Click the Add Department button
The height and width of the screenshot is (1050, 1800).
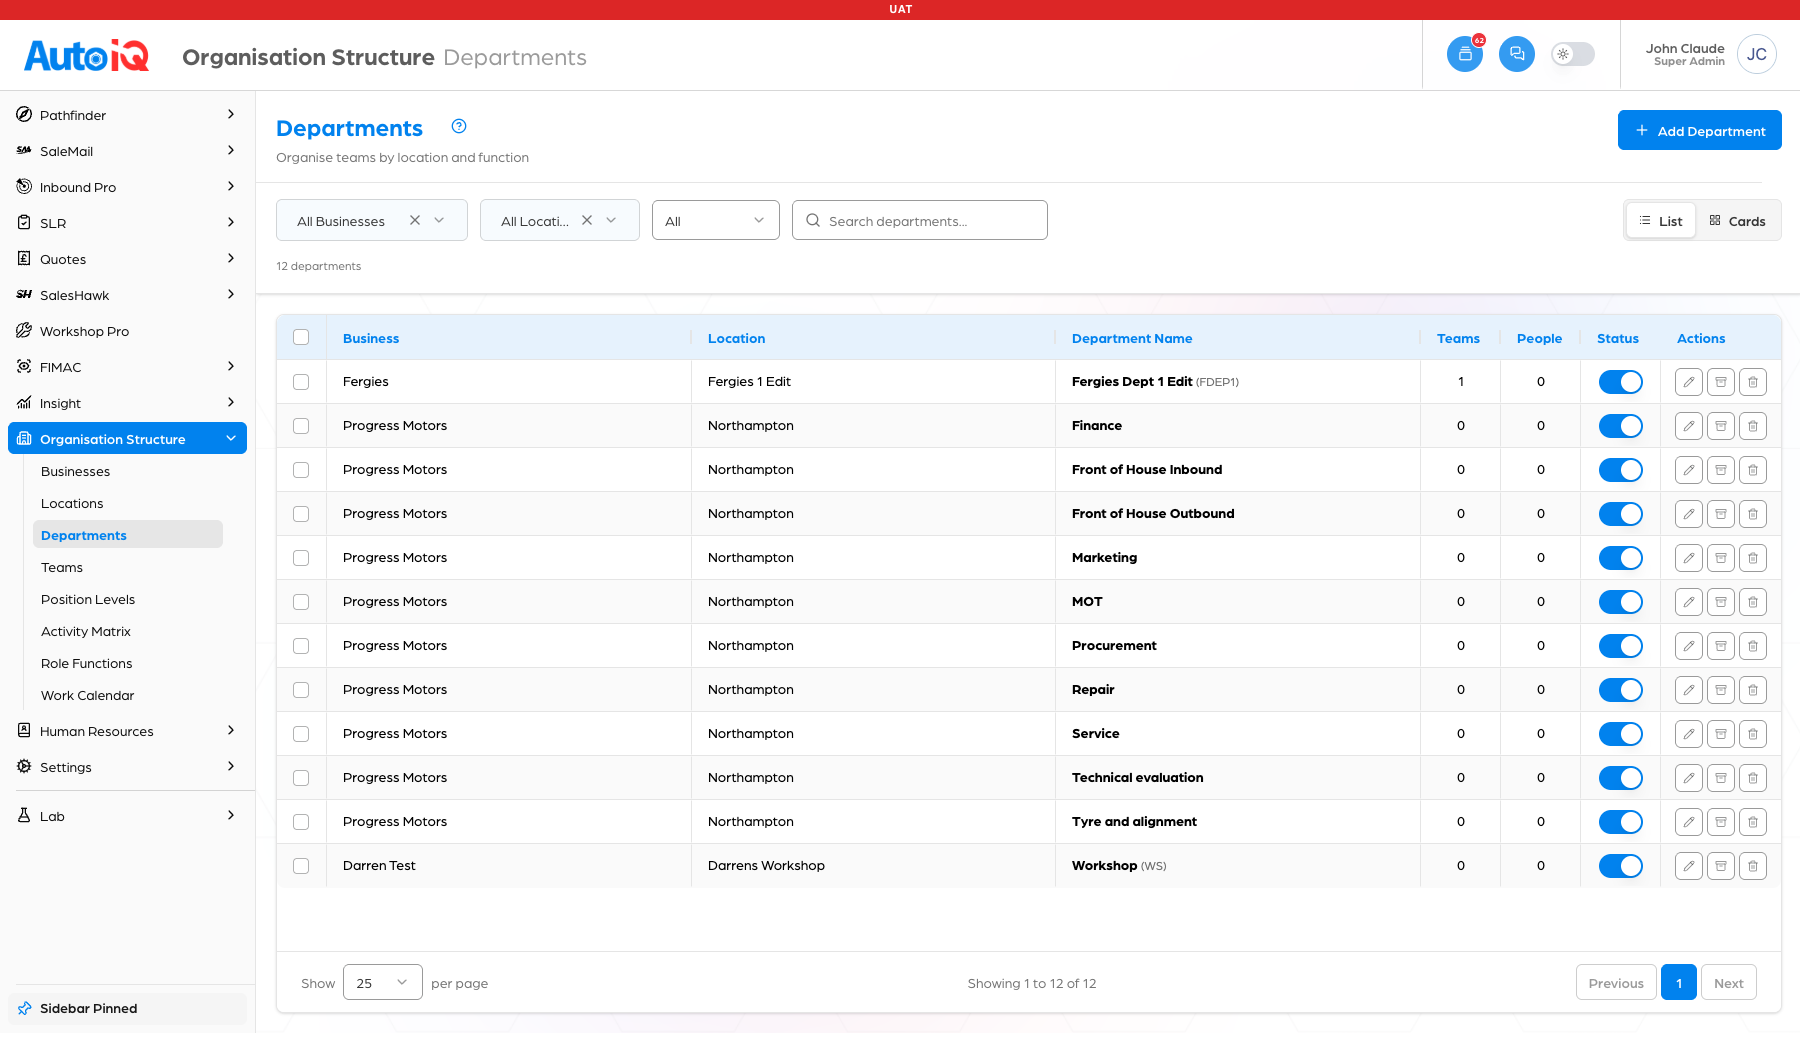[1699, 130]
